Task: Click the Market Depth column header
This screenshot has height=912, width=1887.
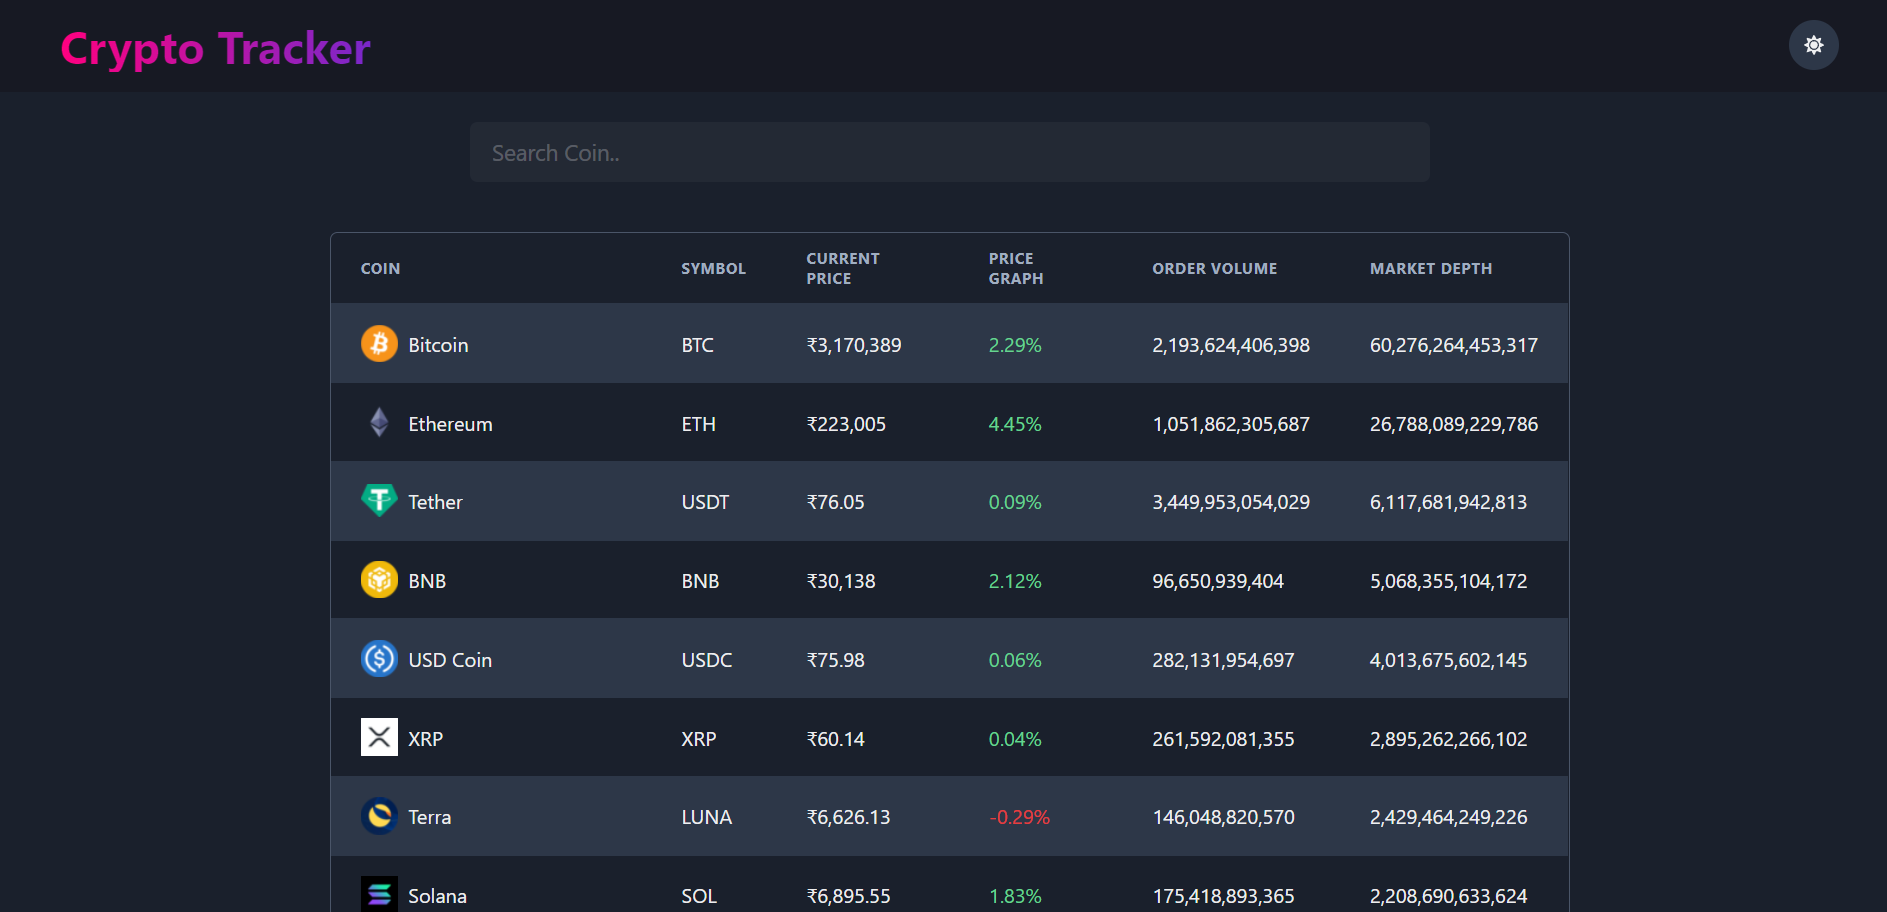Action: point(1430,269)
